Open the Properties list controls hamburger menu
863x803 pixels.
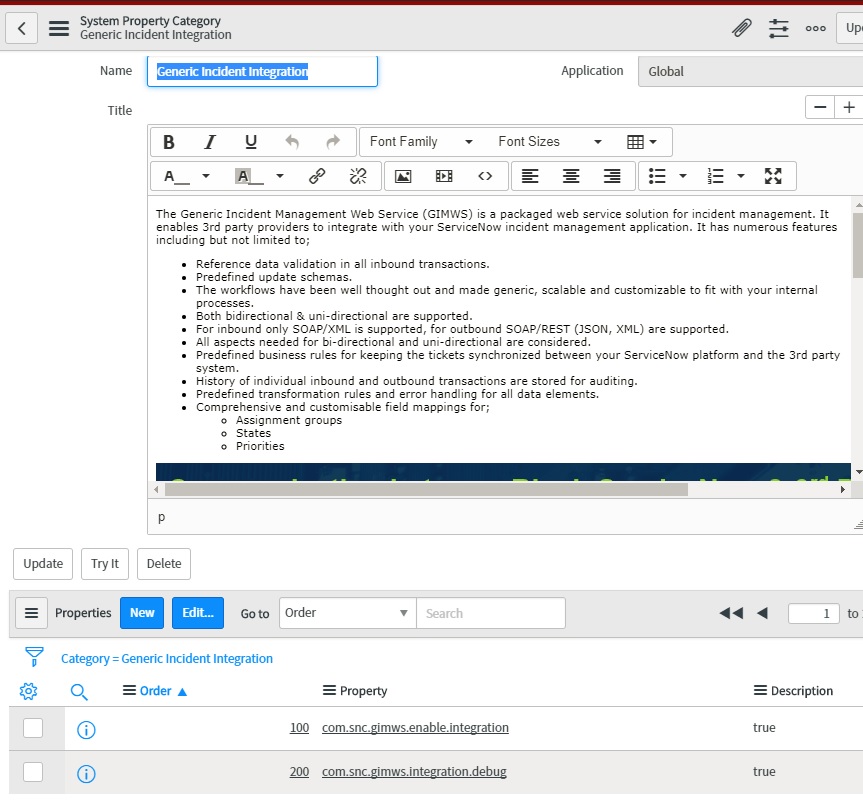pos(31,613)
